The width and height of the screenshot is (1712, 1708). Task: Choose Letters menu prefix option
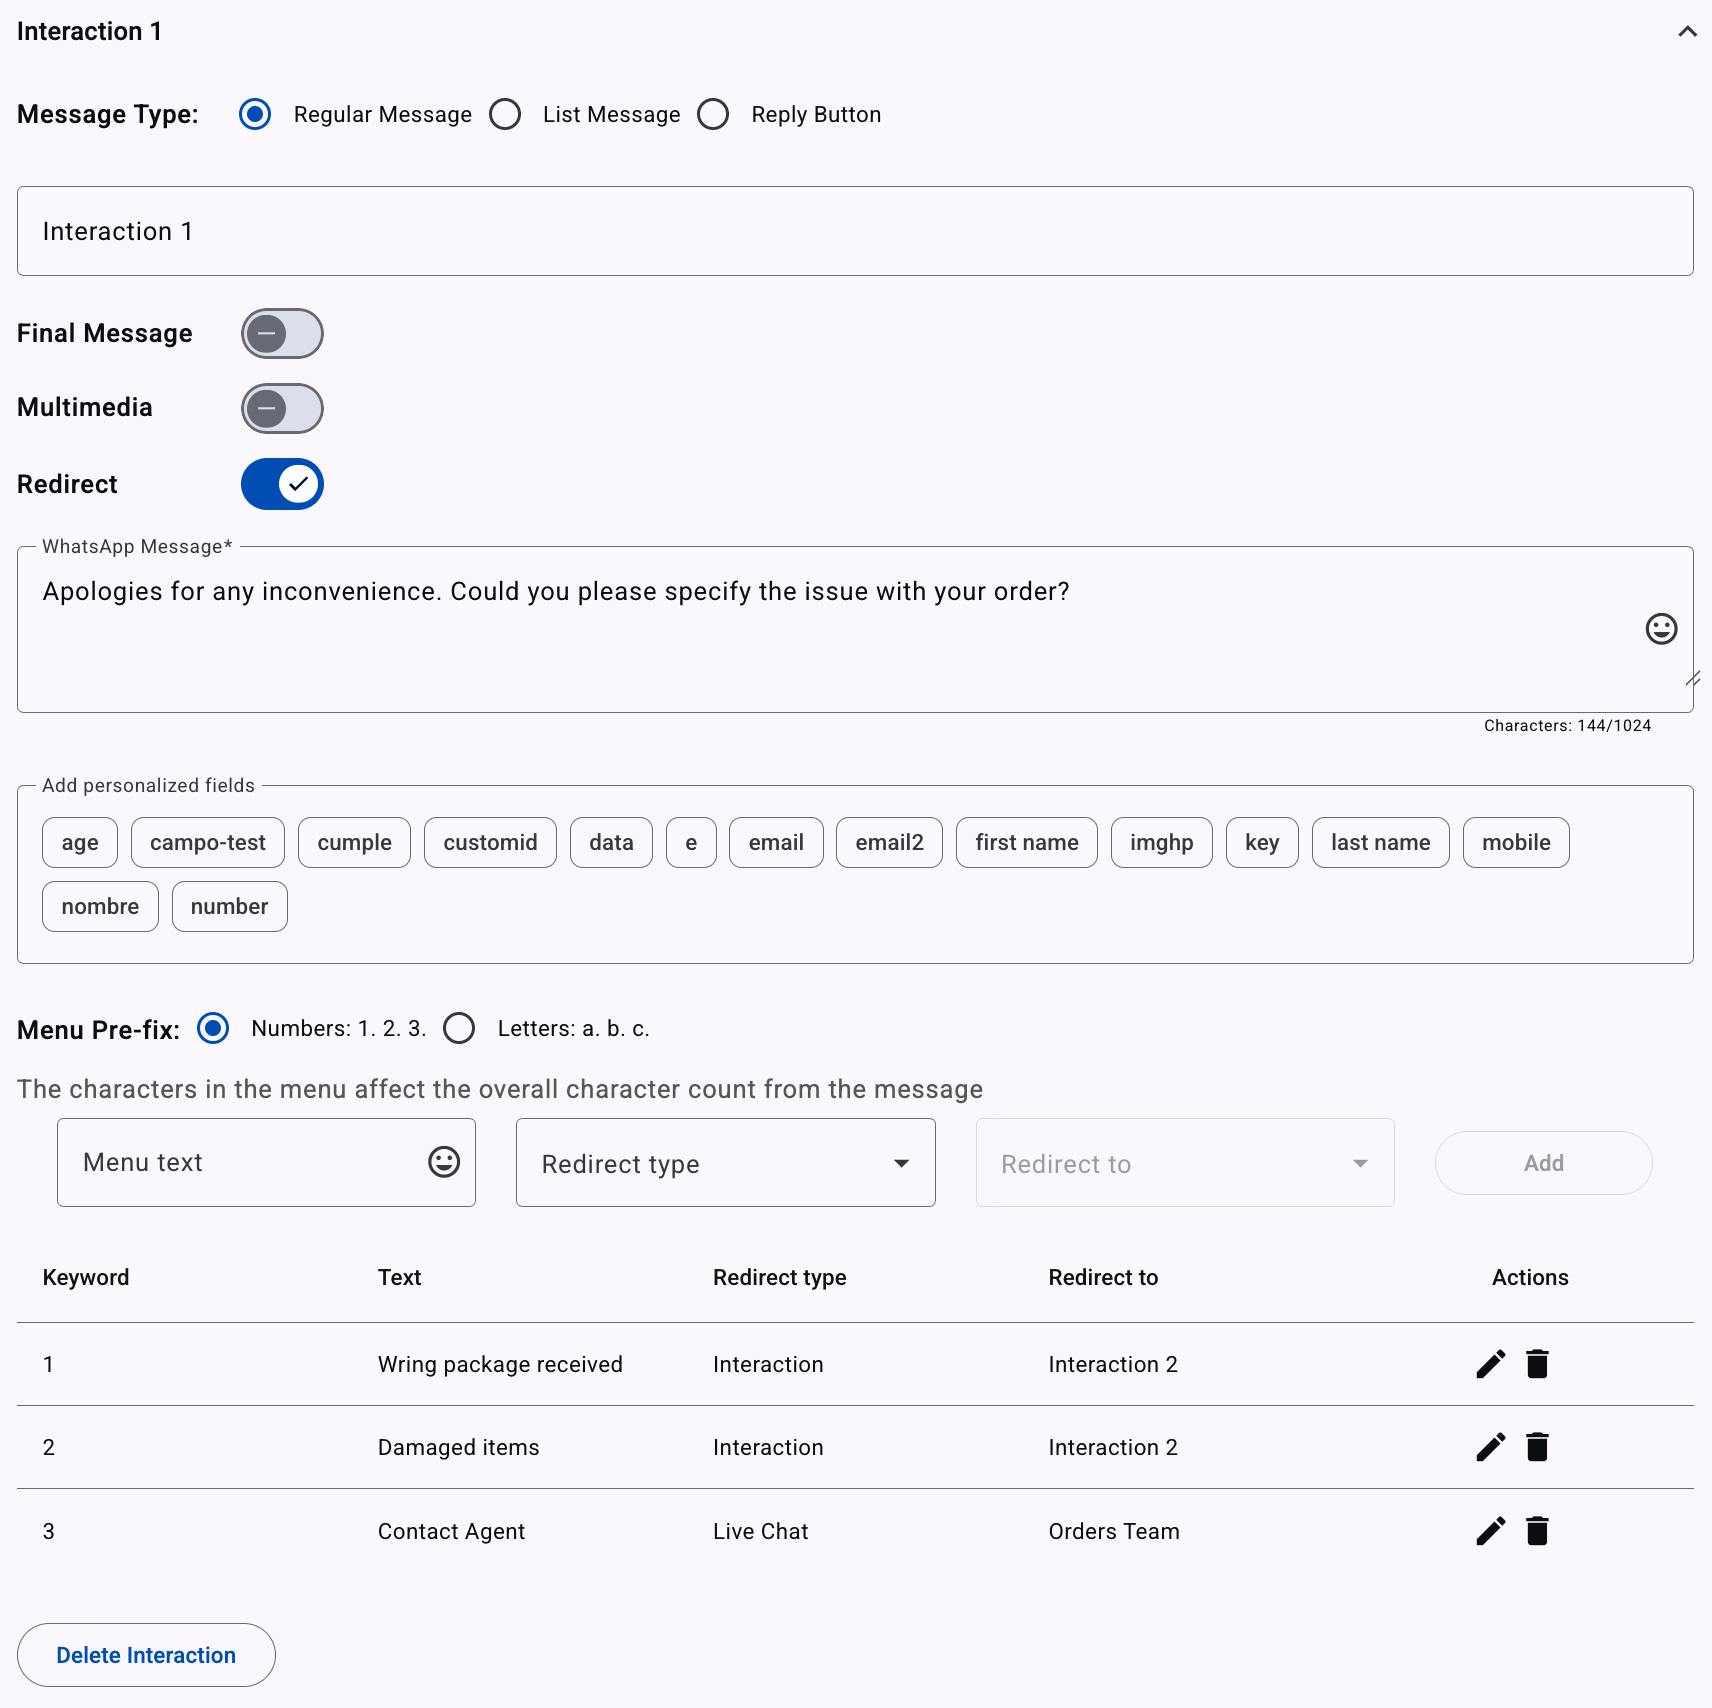[x=459, y=1028]
